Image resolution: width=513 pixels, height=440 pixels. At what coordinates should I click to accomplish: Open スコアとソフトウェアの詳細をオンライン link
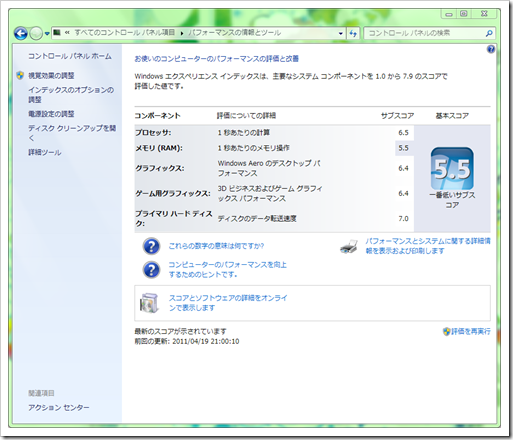click(228, 303)
